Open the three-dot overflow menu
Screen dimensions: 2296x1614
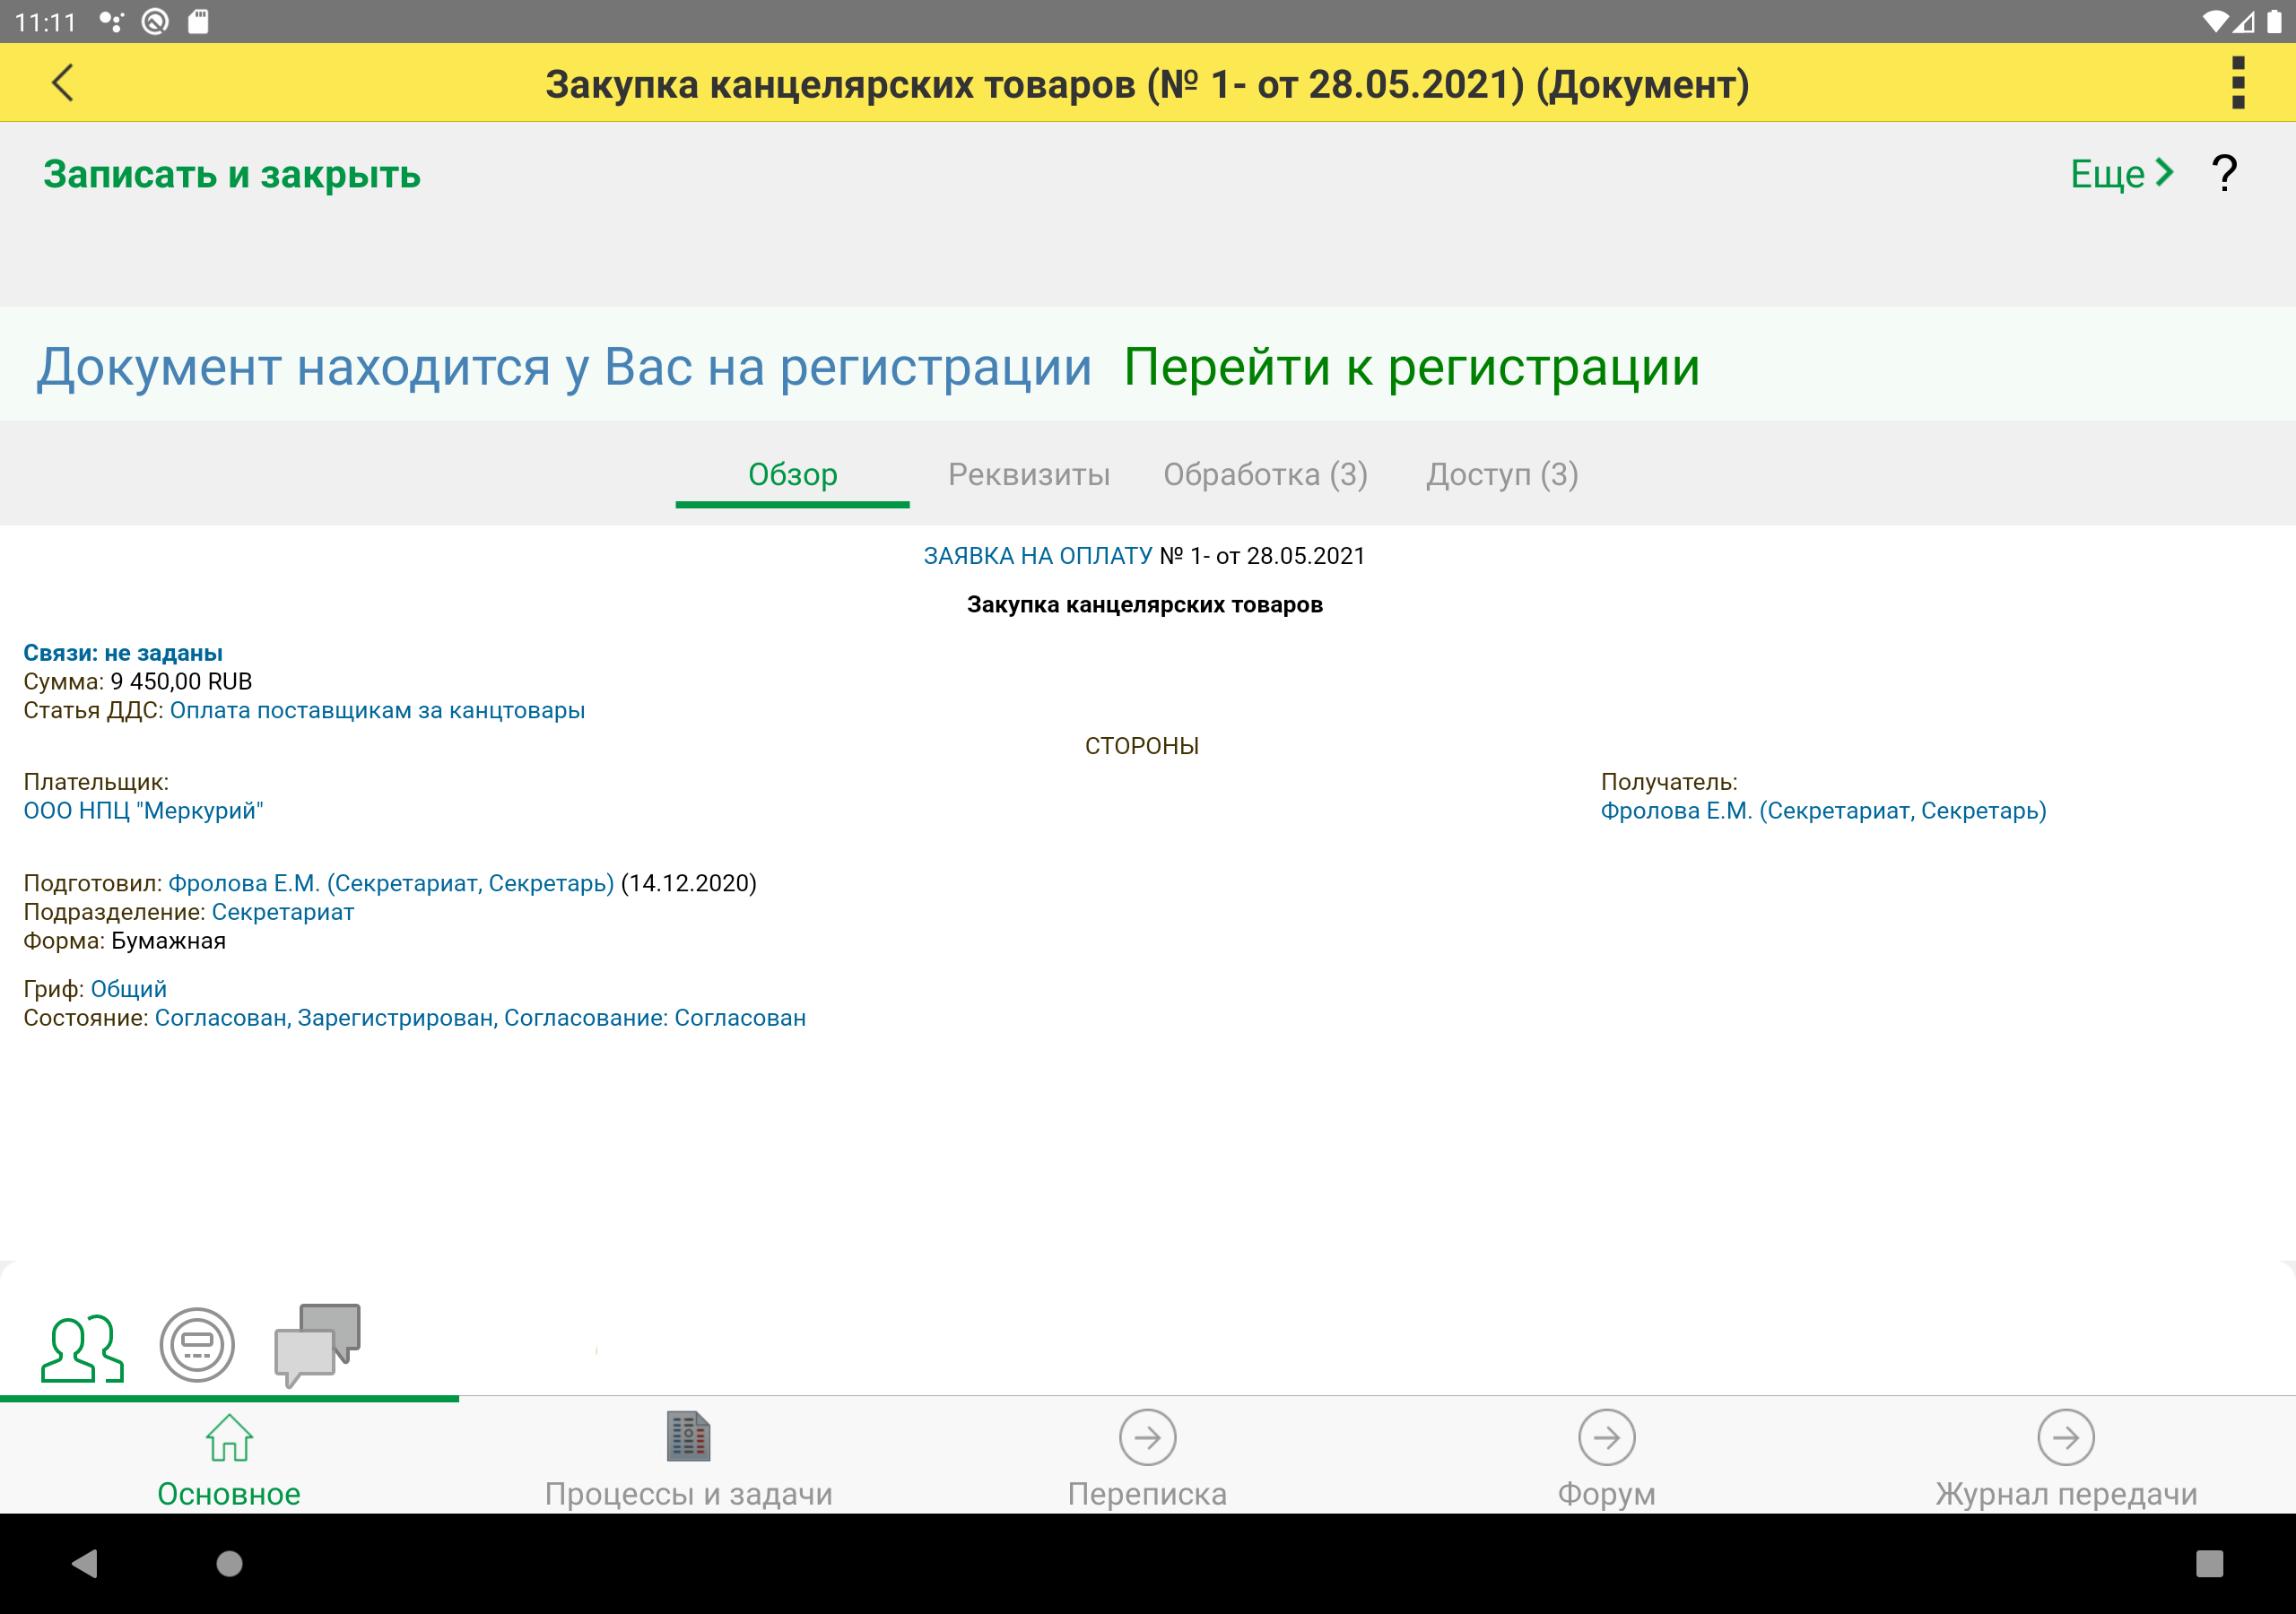coord(2238,83)
